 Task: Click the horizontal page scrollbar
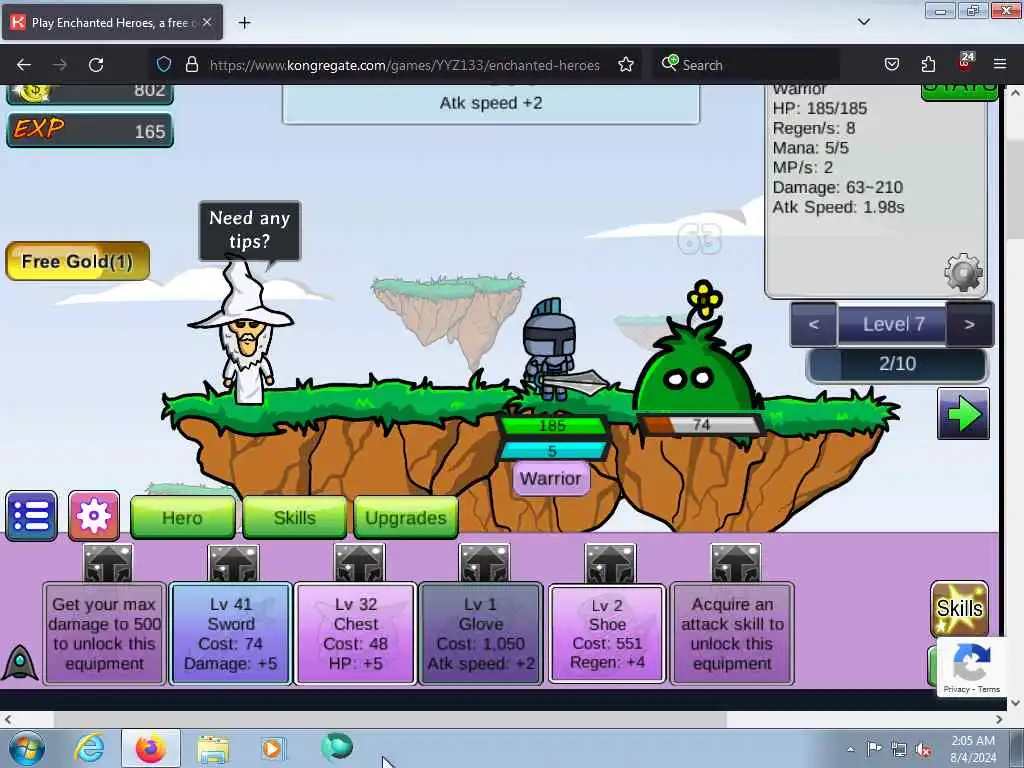click(391, 720)
